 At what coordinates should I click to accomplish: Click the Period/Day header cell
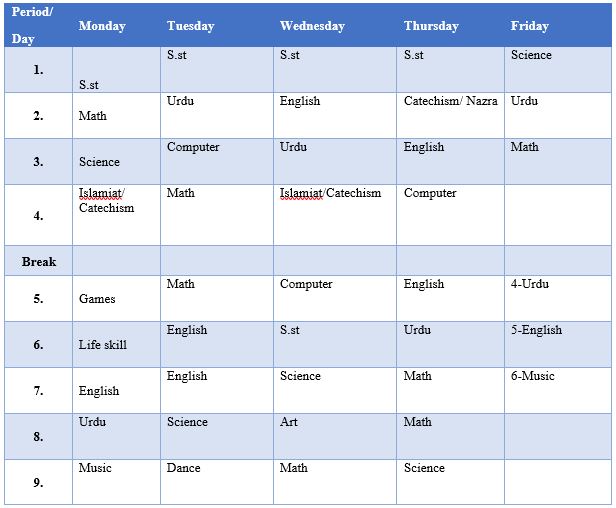point(38,25)
